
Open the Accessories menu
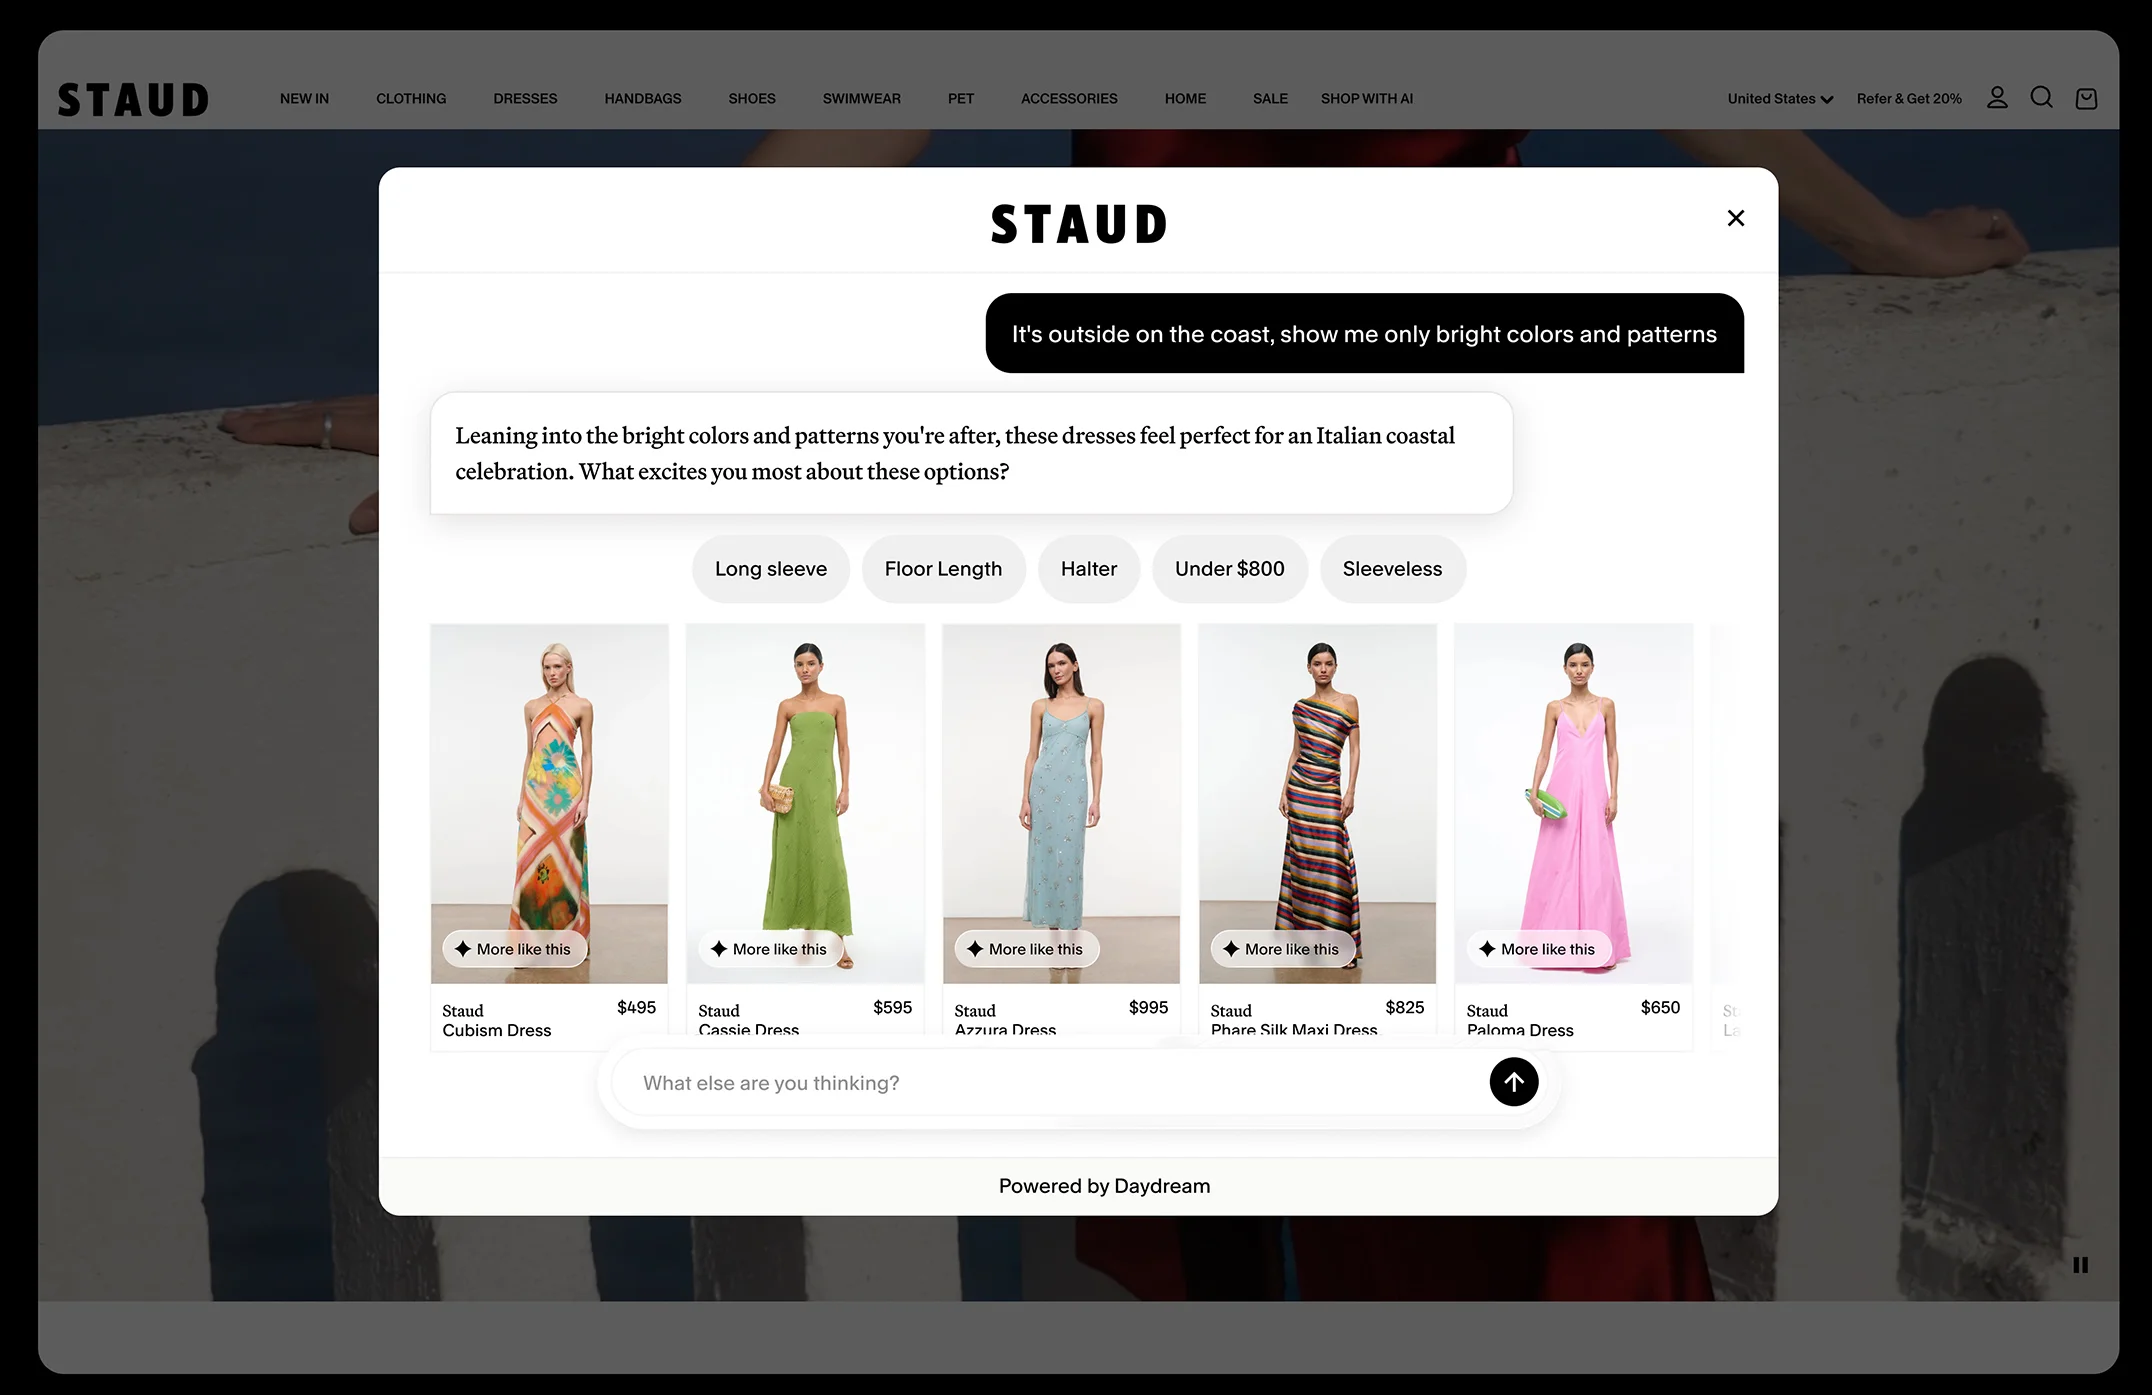click(x=1069, y=99)
